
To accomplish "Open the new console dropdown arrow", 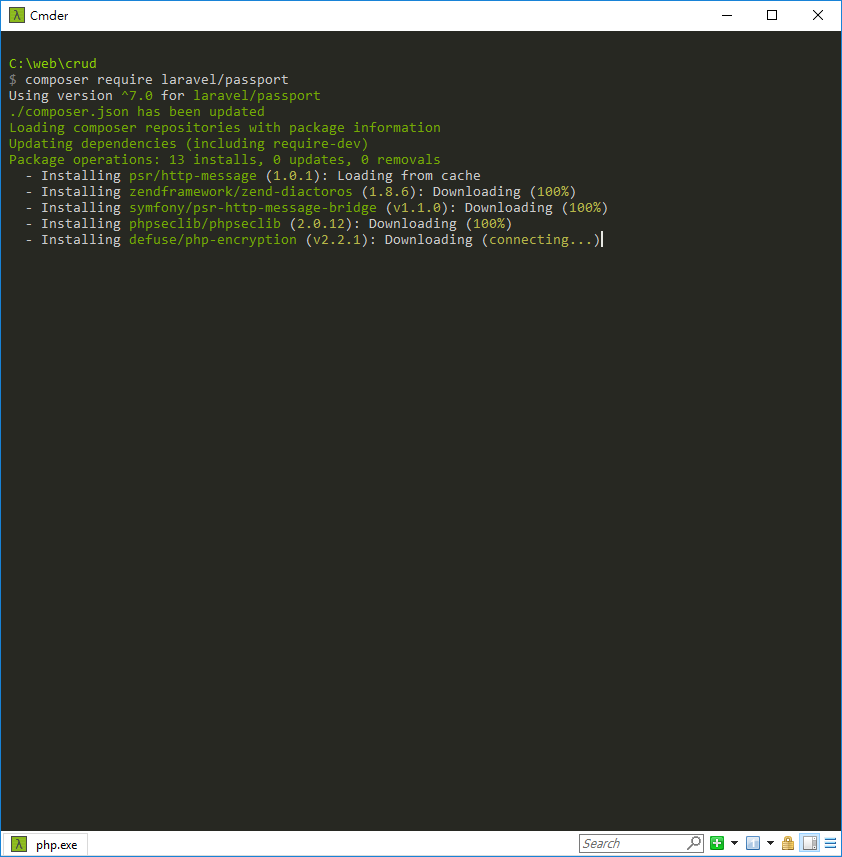I will (x=734, y=843).
